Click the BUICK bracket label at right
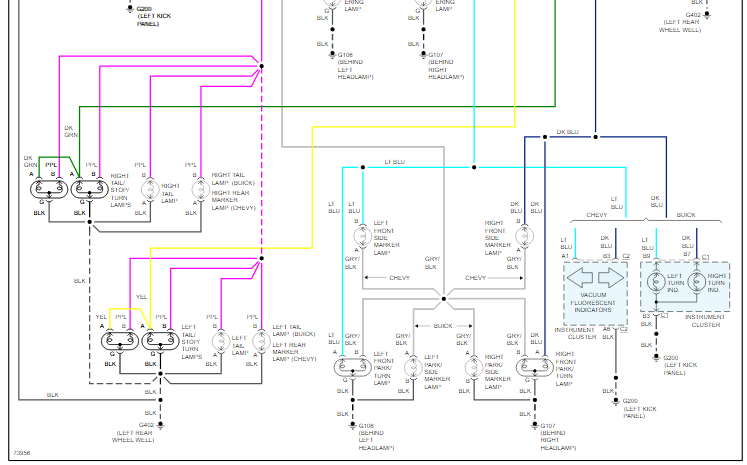 click(686, 215)
